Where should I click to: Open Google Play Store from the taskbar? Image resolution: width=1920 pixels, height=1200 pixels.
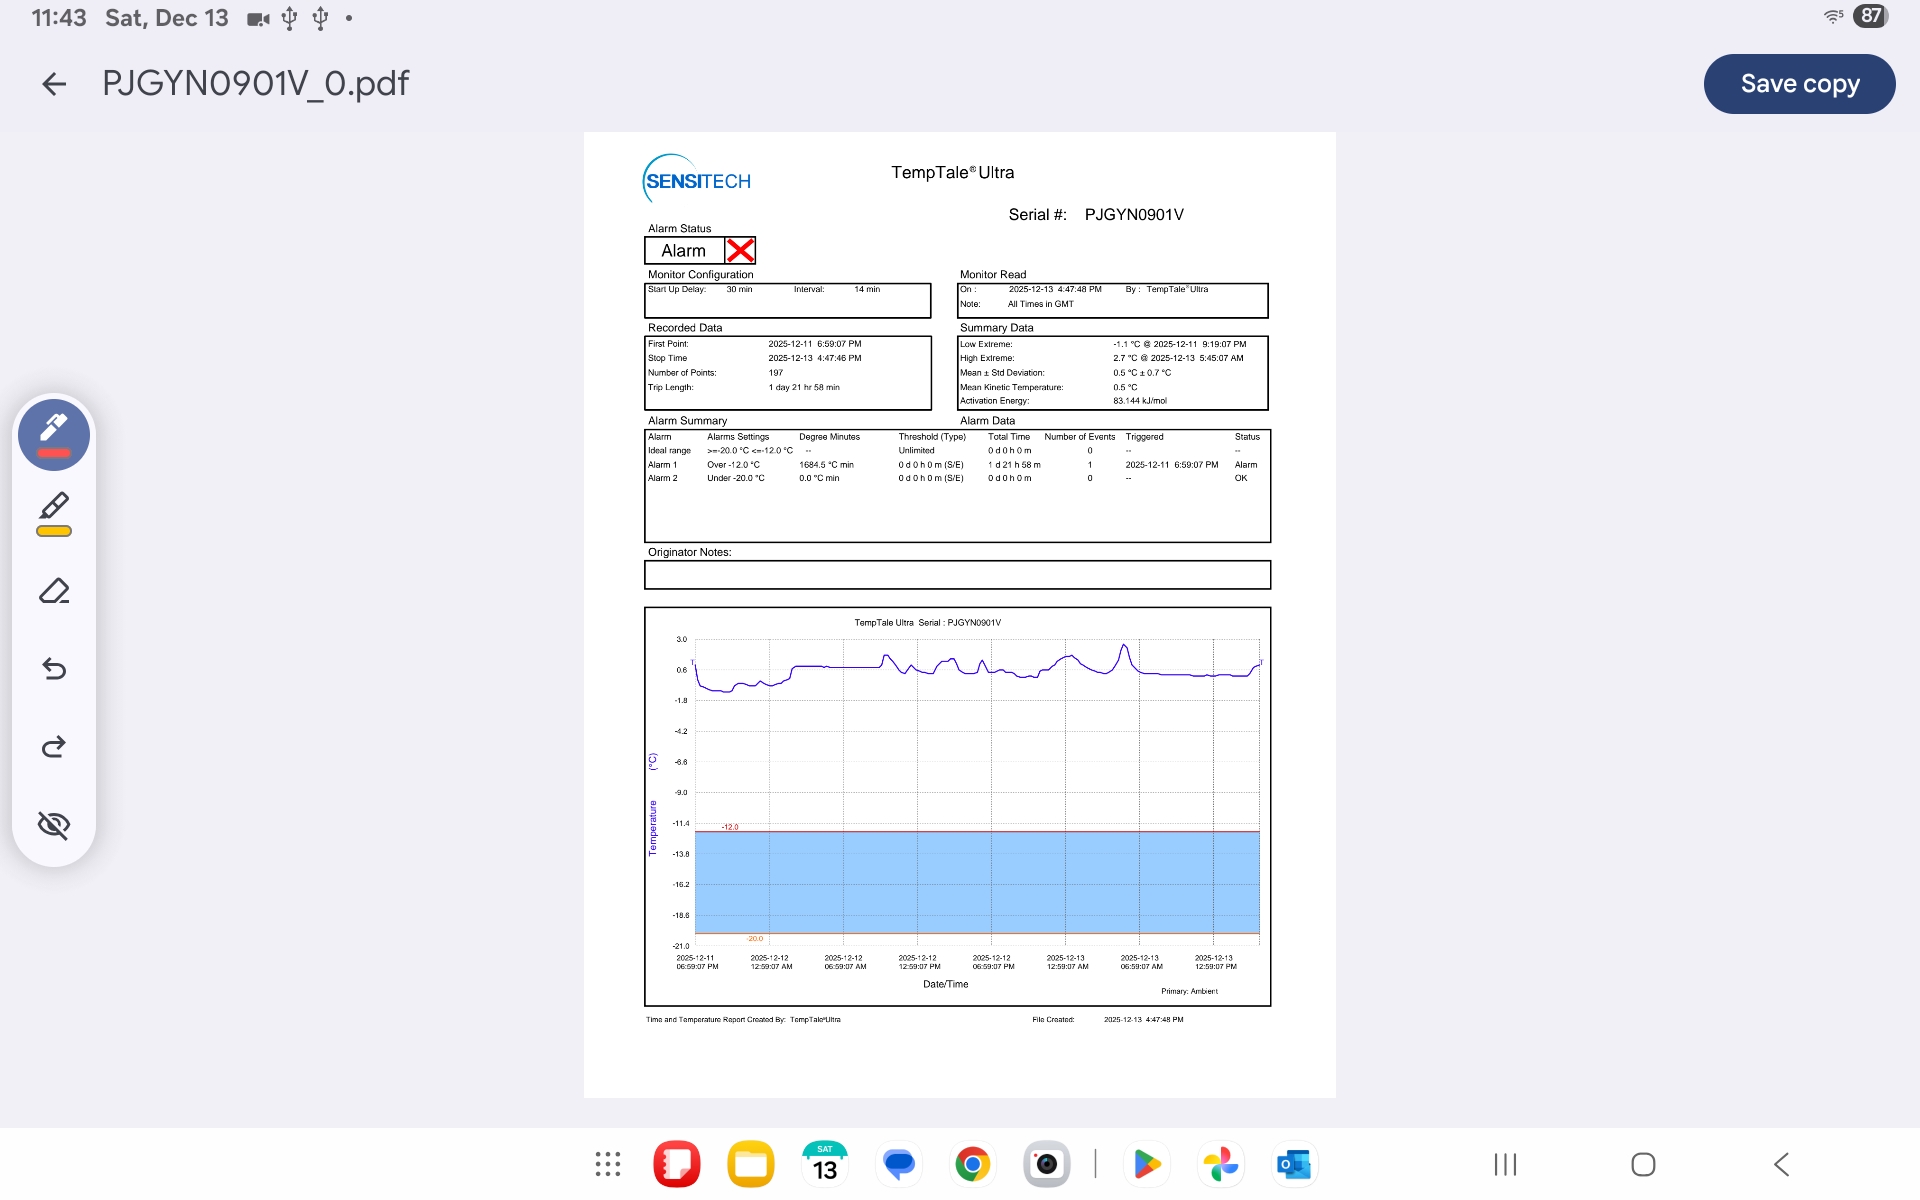pos(1146,1164)
